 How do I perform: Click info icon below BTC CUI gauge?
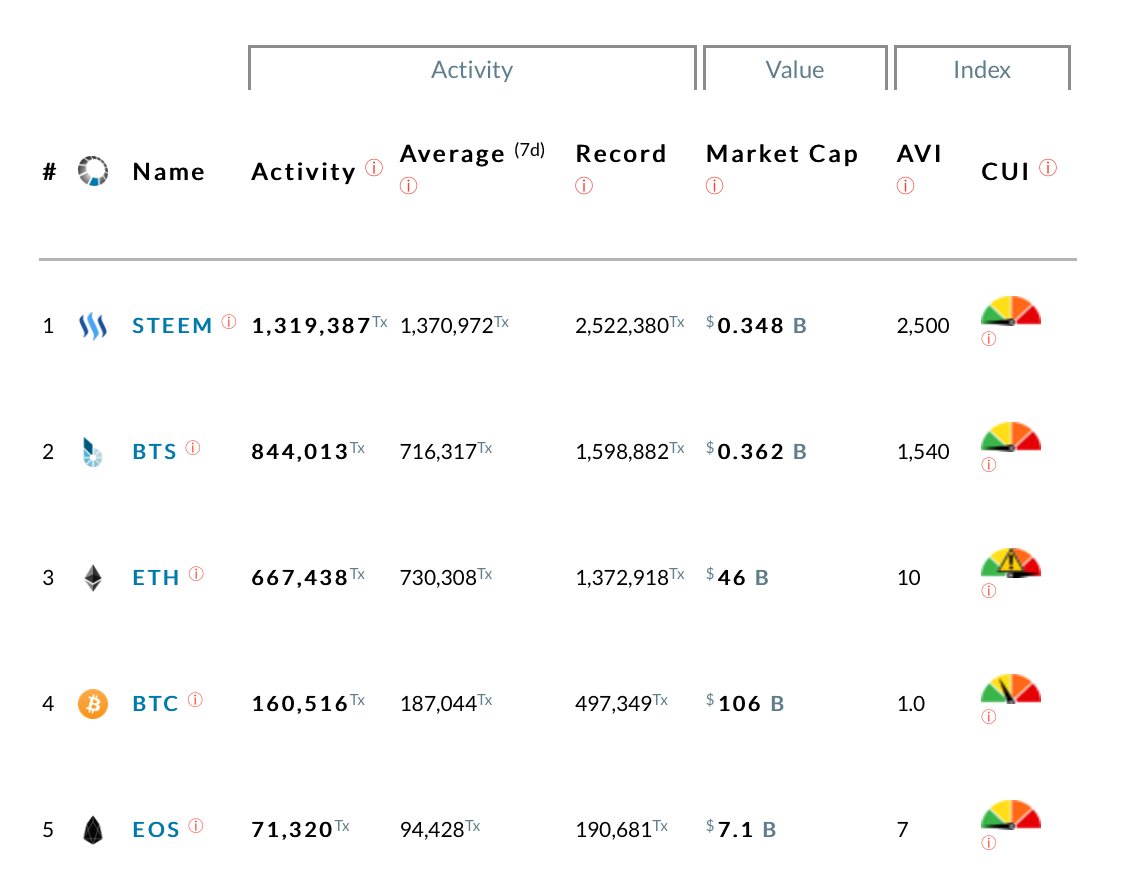[x=988, y=716]
